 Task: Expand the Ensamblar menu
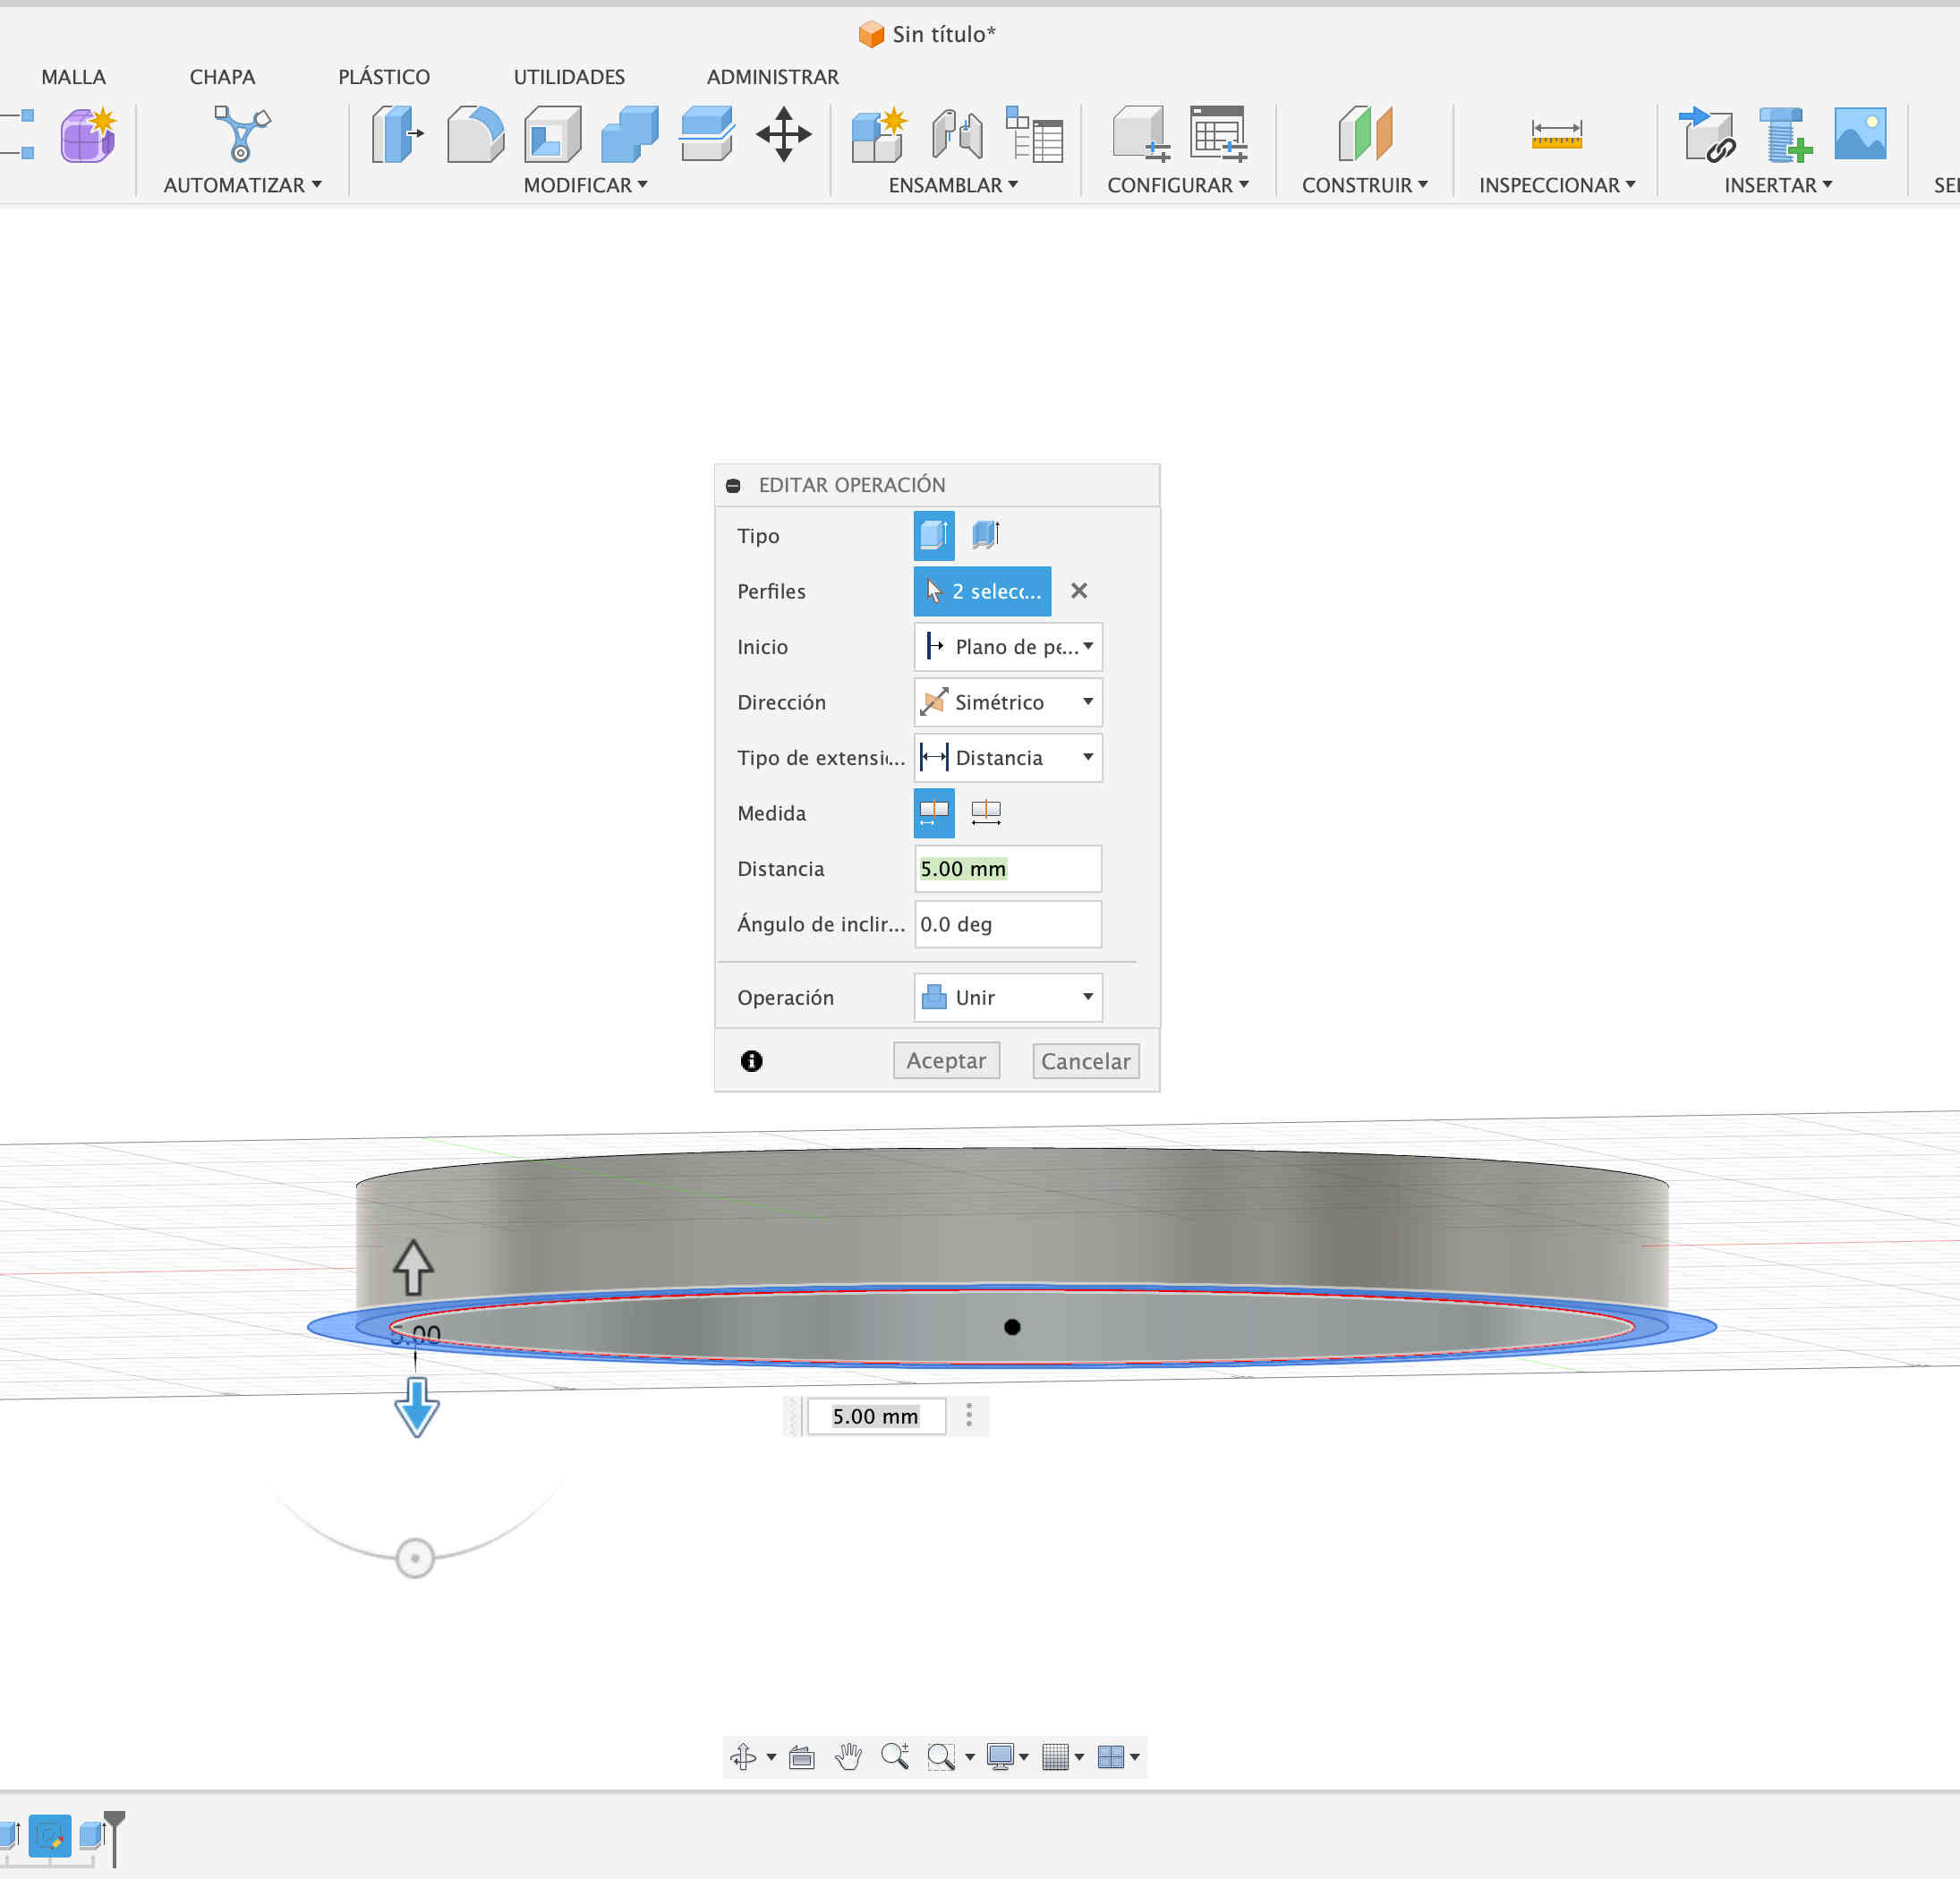point(953,185)
